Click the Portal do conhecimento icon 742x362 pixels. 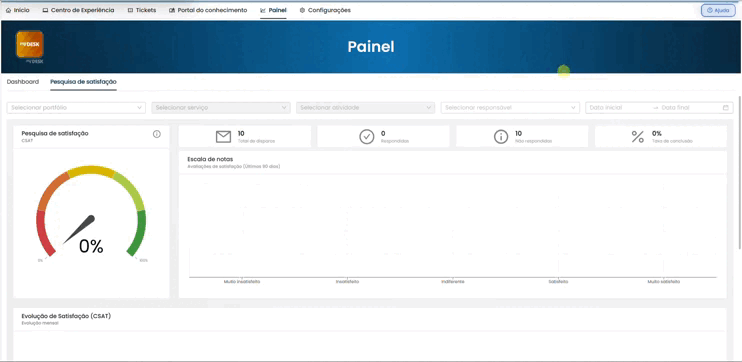click(x=172, y=10)
